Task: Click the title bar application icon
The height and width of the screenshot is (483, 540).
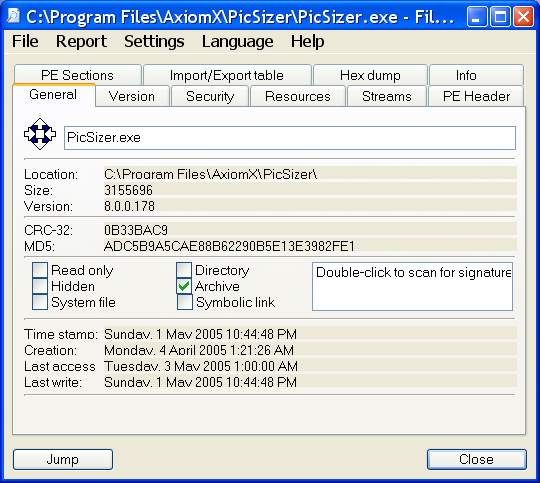Action: pyautogui.click(x=14, y=16)
